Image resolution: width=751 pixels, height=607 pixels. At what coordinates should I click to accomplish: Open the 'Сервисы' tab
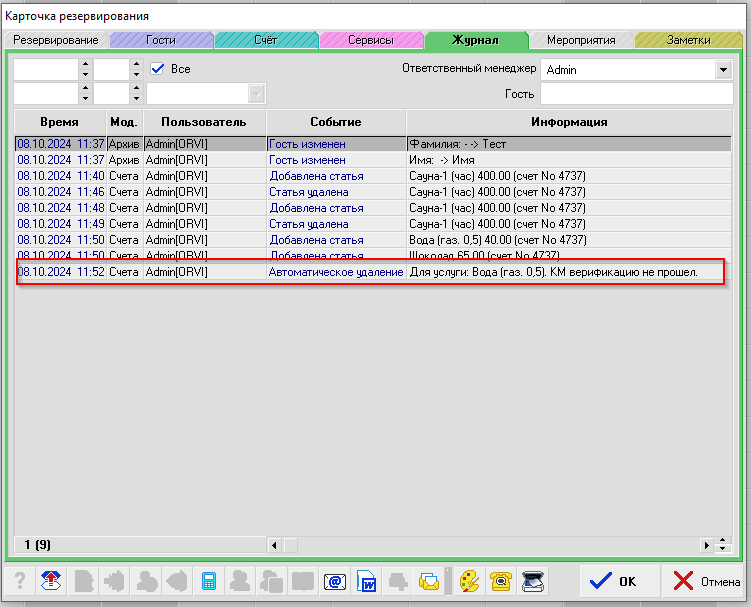tap(370, 40)
